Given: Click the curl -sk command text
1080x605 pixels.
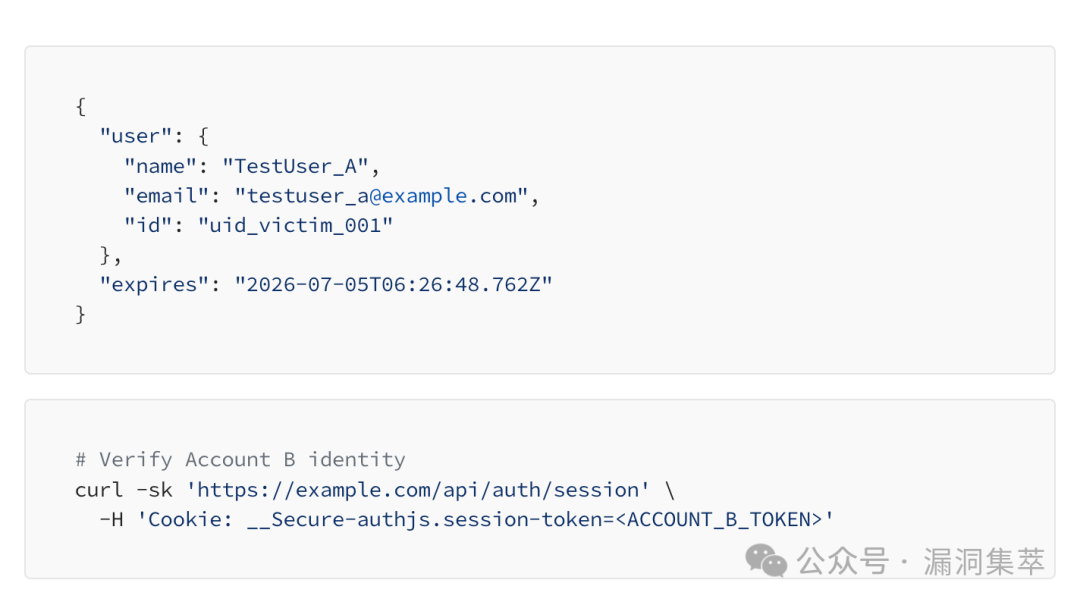Looking at the screenshot, I should click(x=124, y=490).
